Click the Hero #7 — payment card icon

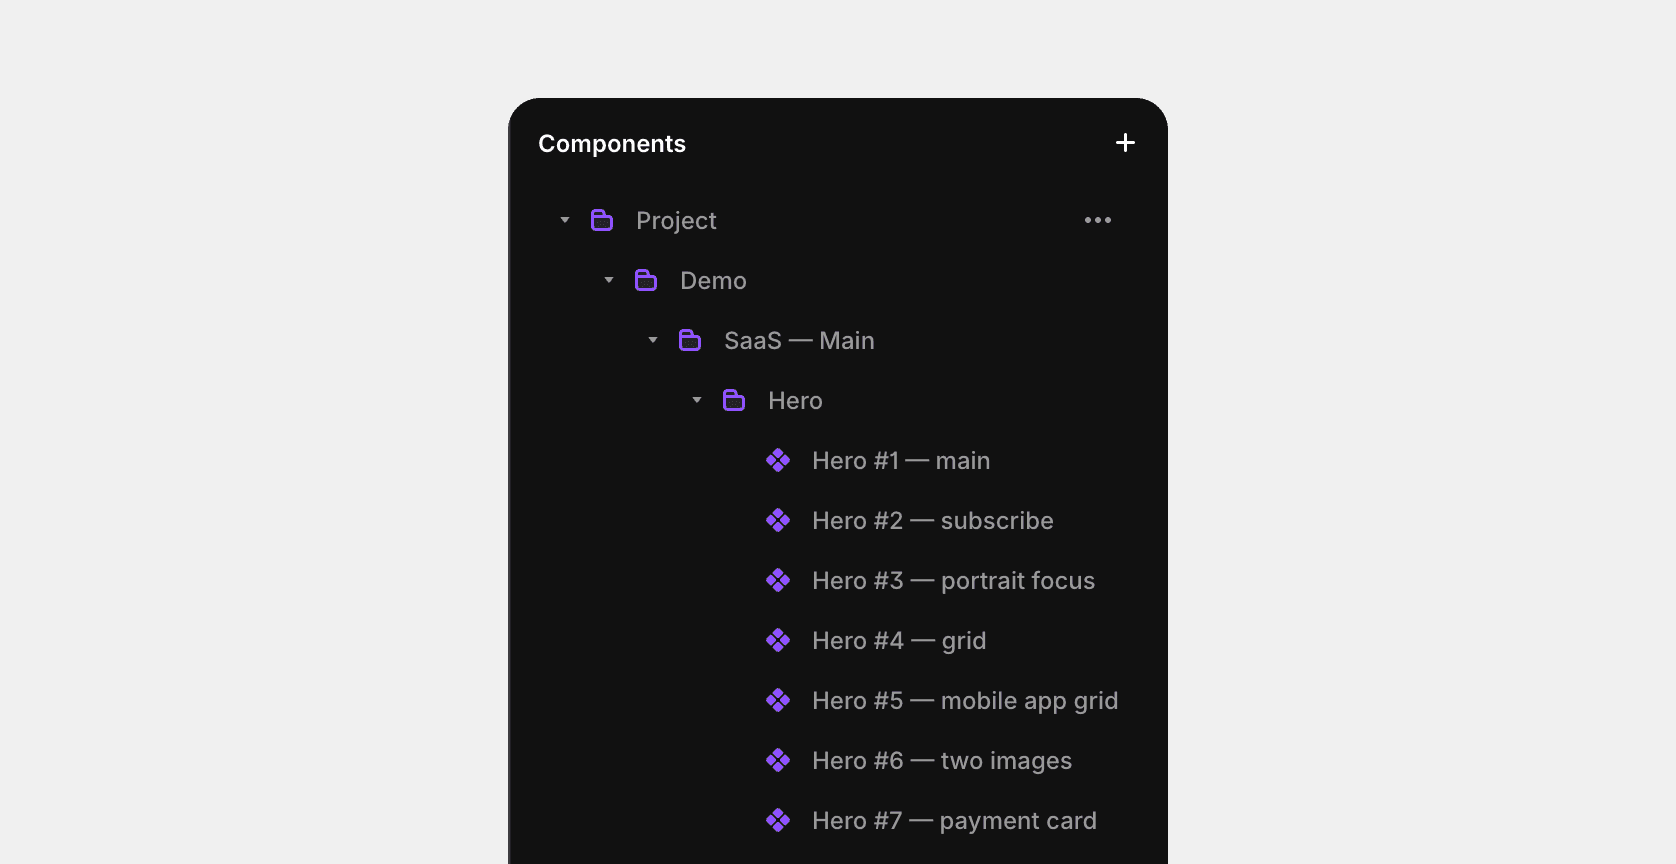pos(779,820)
